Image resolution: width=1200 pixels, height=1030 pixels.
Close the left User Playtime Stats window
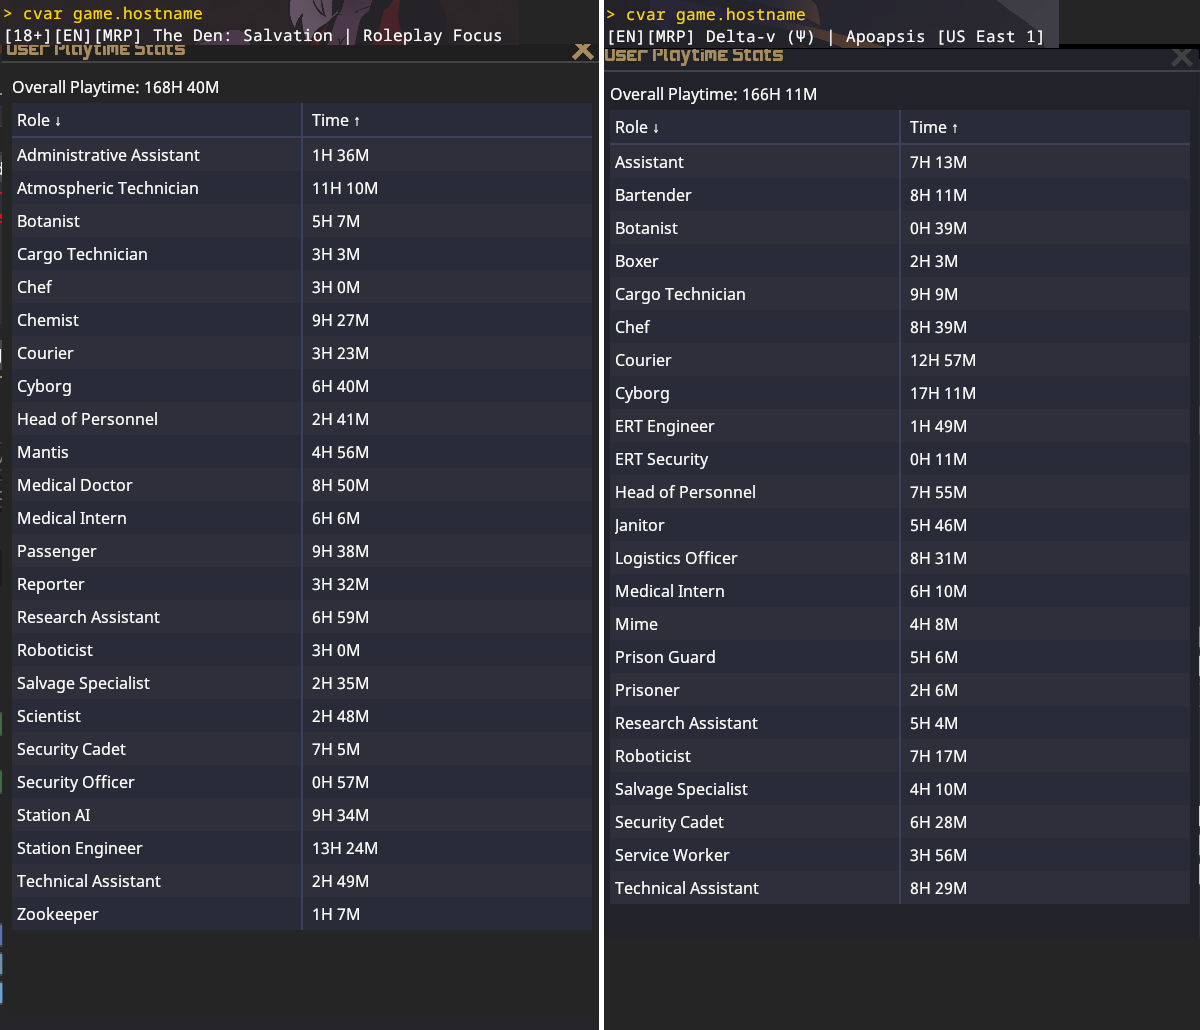[x=582, y=51]
